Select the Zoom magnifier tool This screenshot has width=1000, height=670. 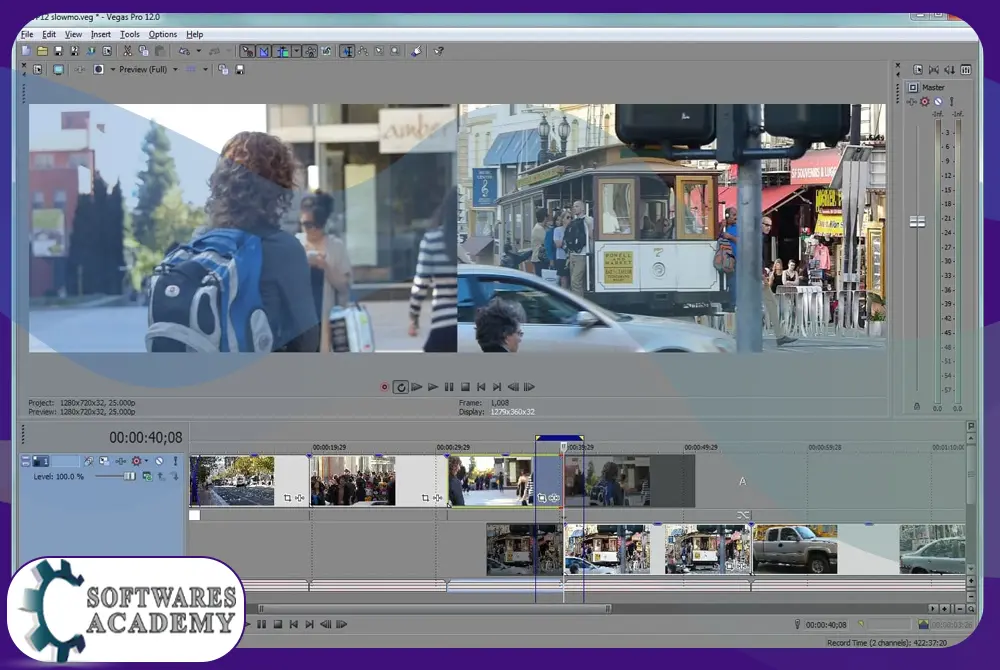395,51
